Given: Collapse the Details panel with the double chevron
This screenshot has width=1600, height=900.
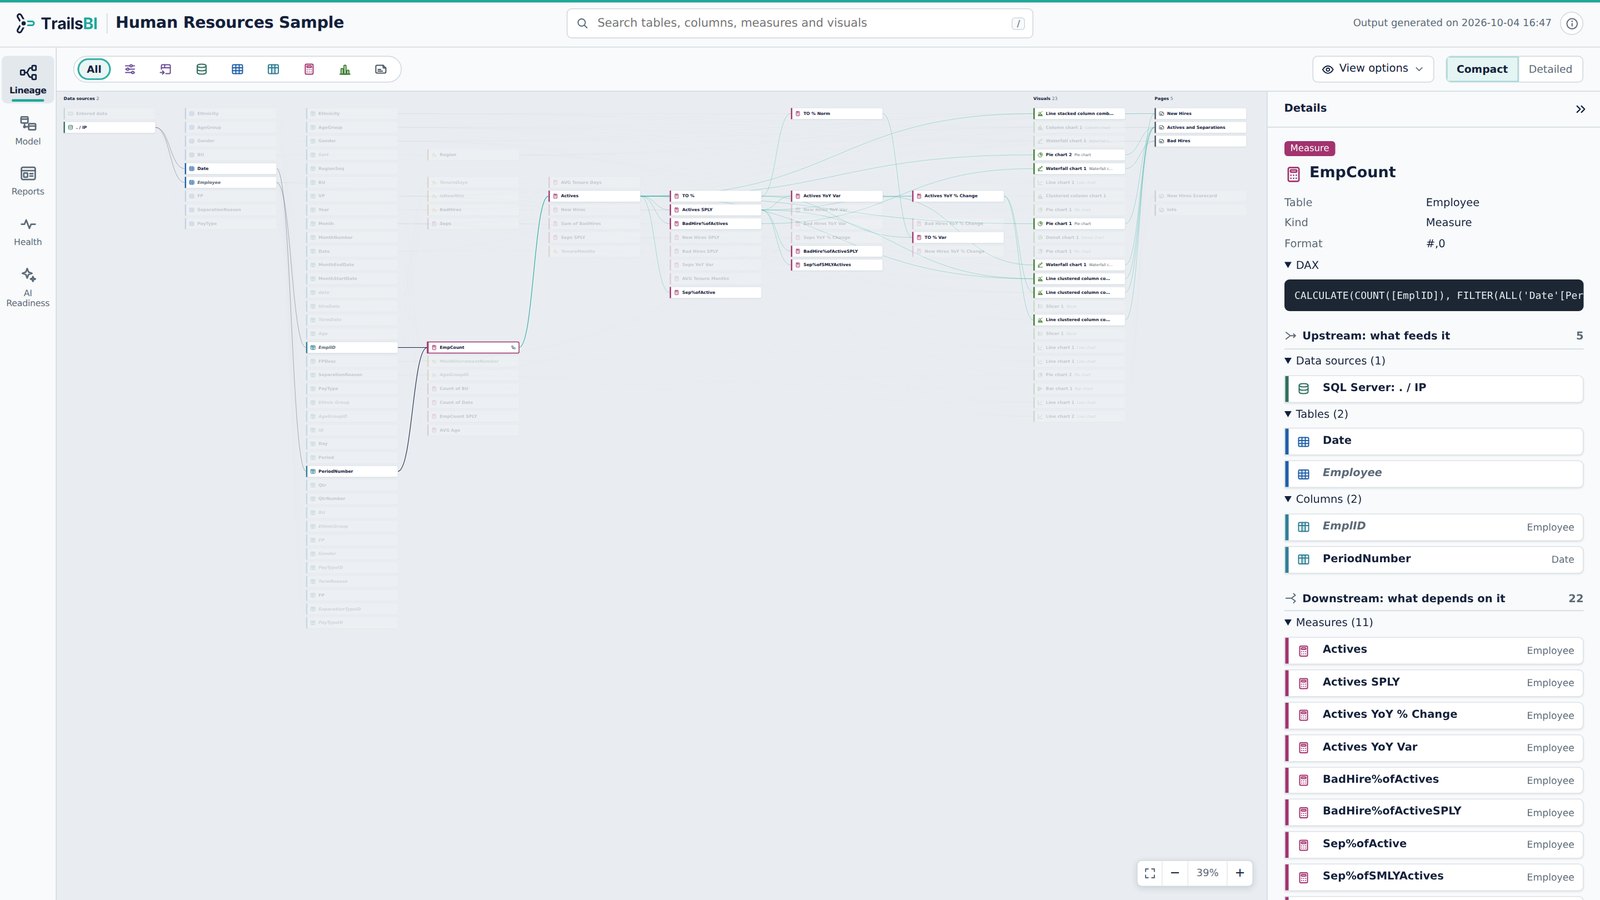Looking at the screenshot, I should 1580,109.
